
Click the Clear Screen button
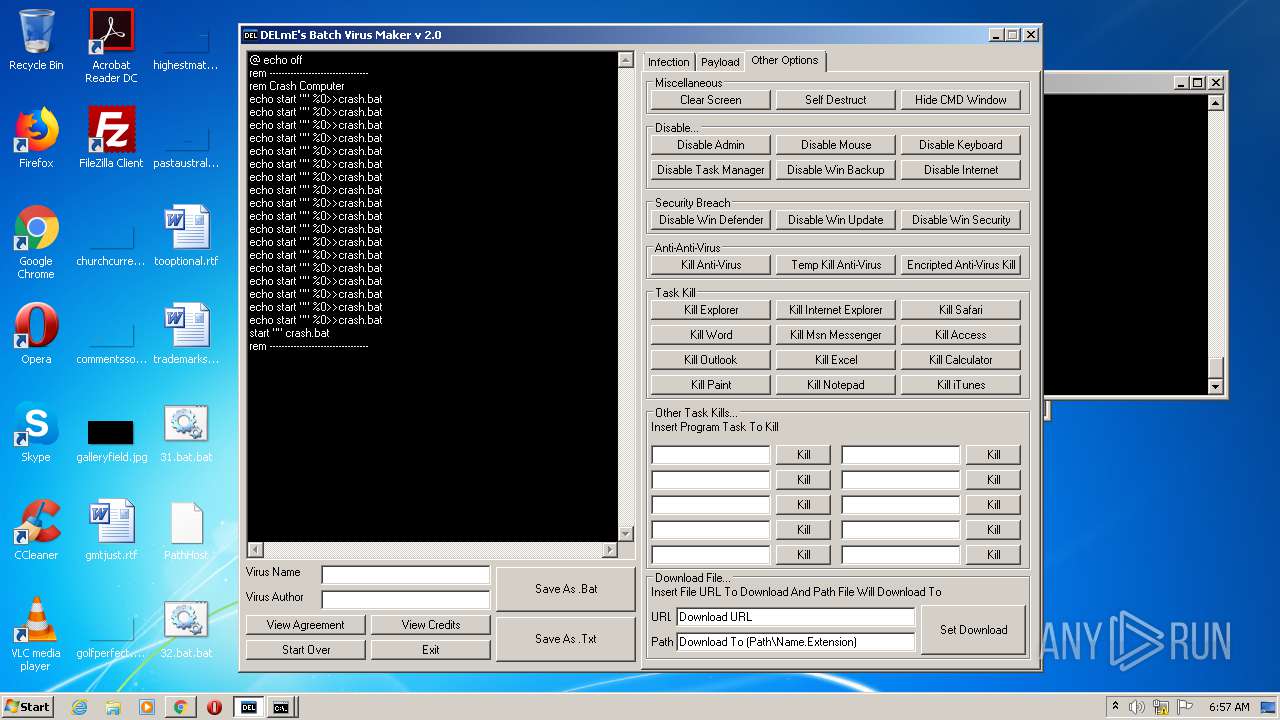pyautogui.click(x=711, y=100)
